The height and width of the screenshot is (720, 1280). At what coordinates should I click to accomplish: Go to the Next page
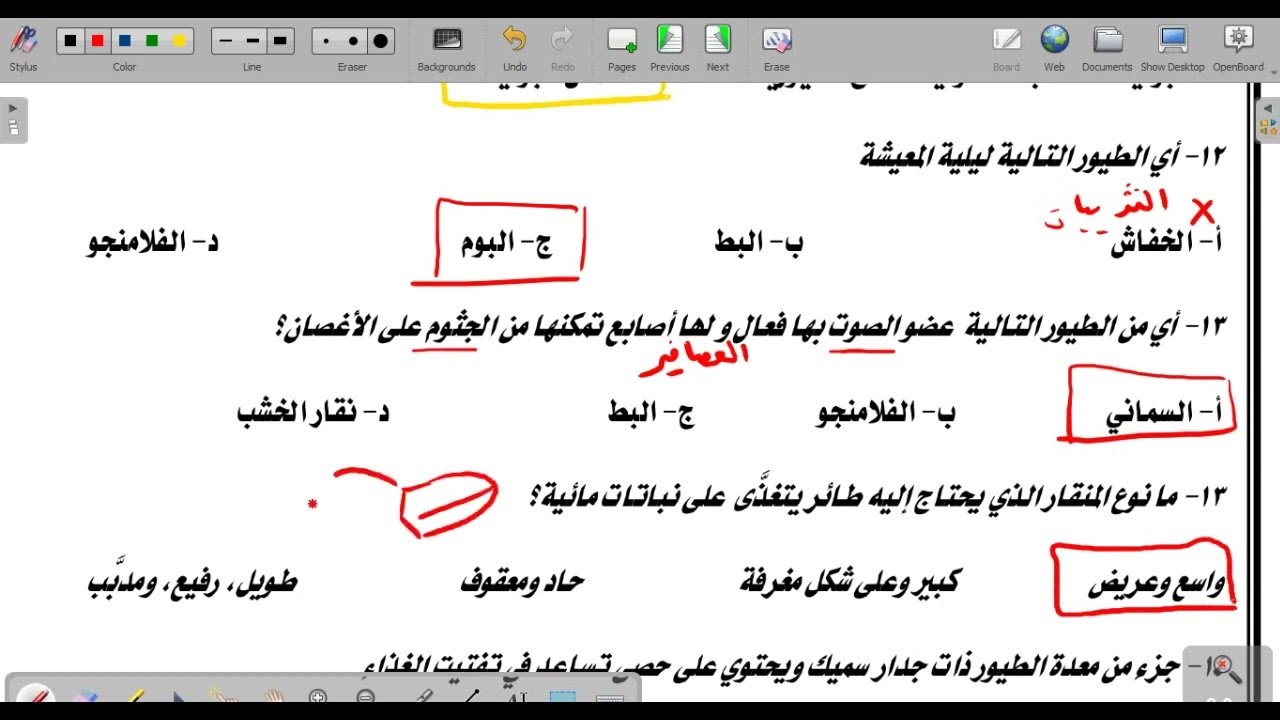click(717, 48)
